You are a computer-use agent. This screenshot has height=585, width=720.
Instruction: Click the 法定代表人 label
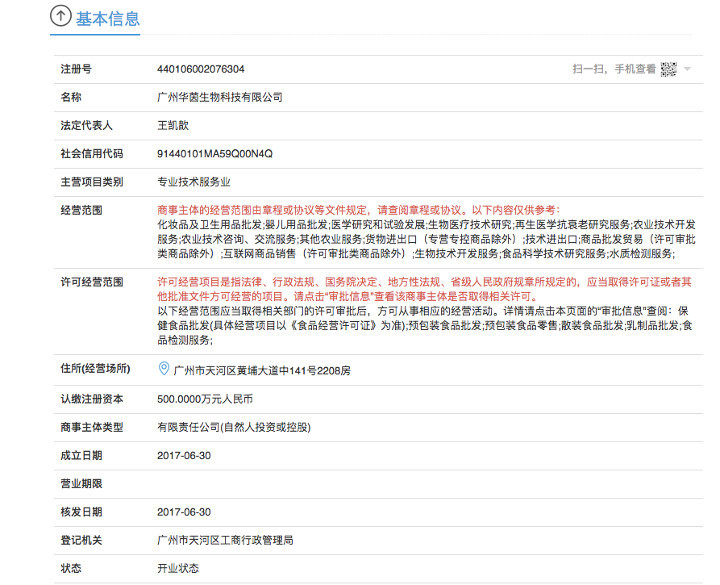[x=86, y=125]
